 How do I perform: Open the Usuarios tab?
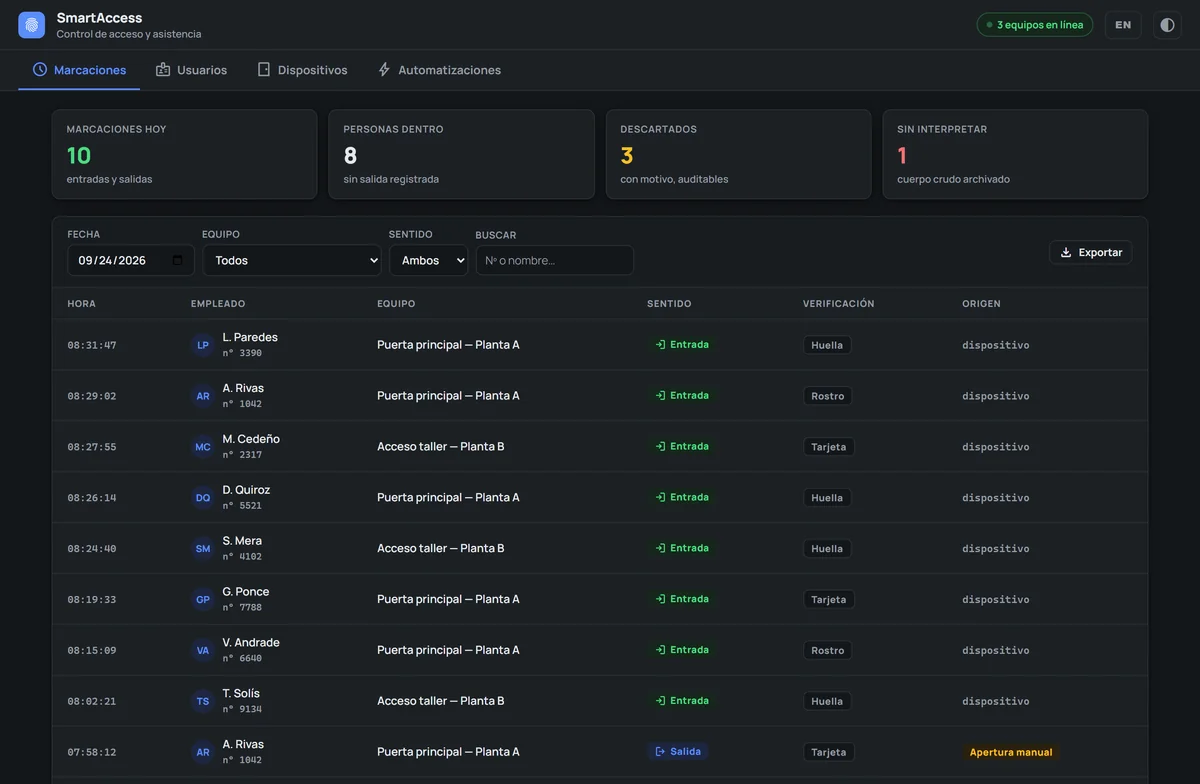point(191,70)
